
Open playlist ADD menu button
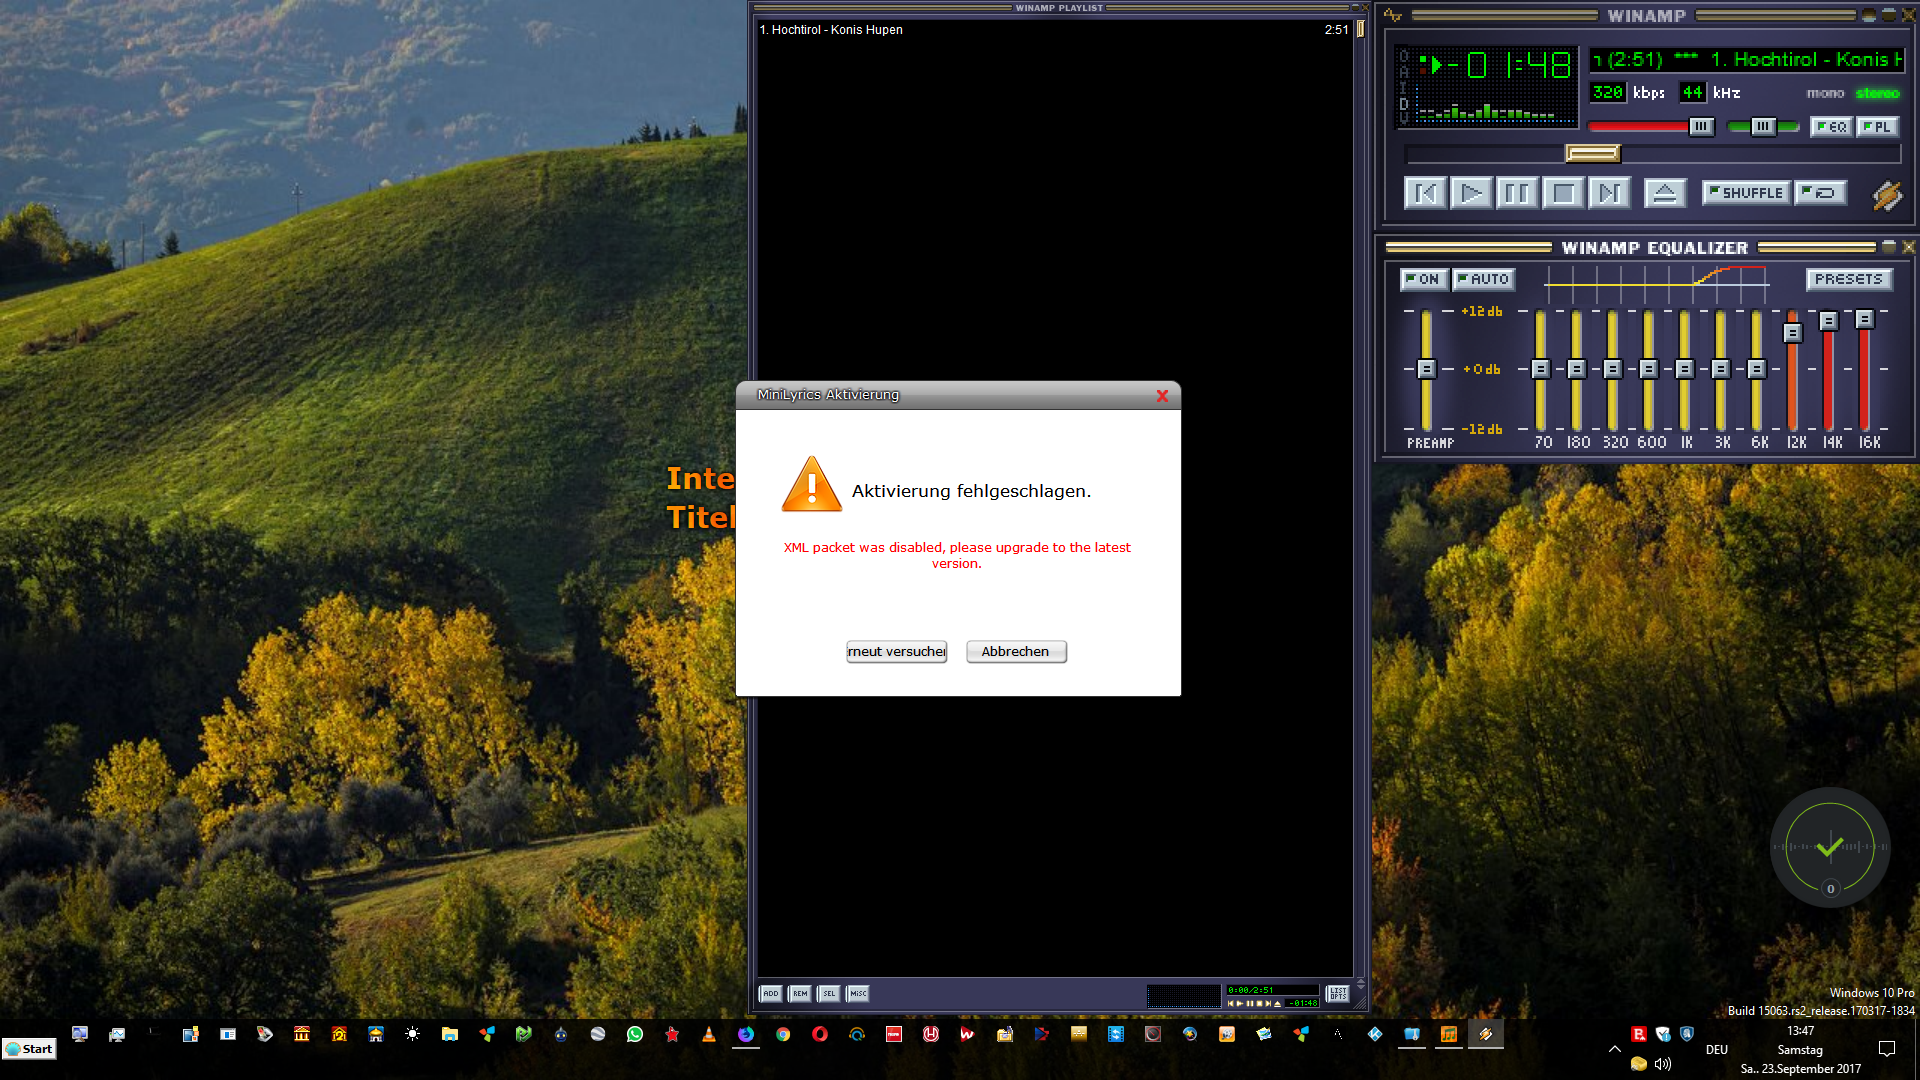coord(771,993)
